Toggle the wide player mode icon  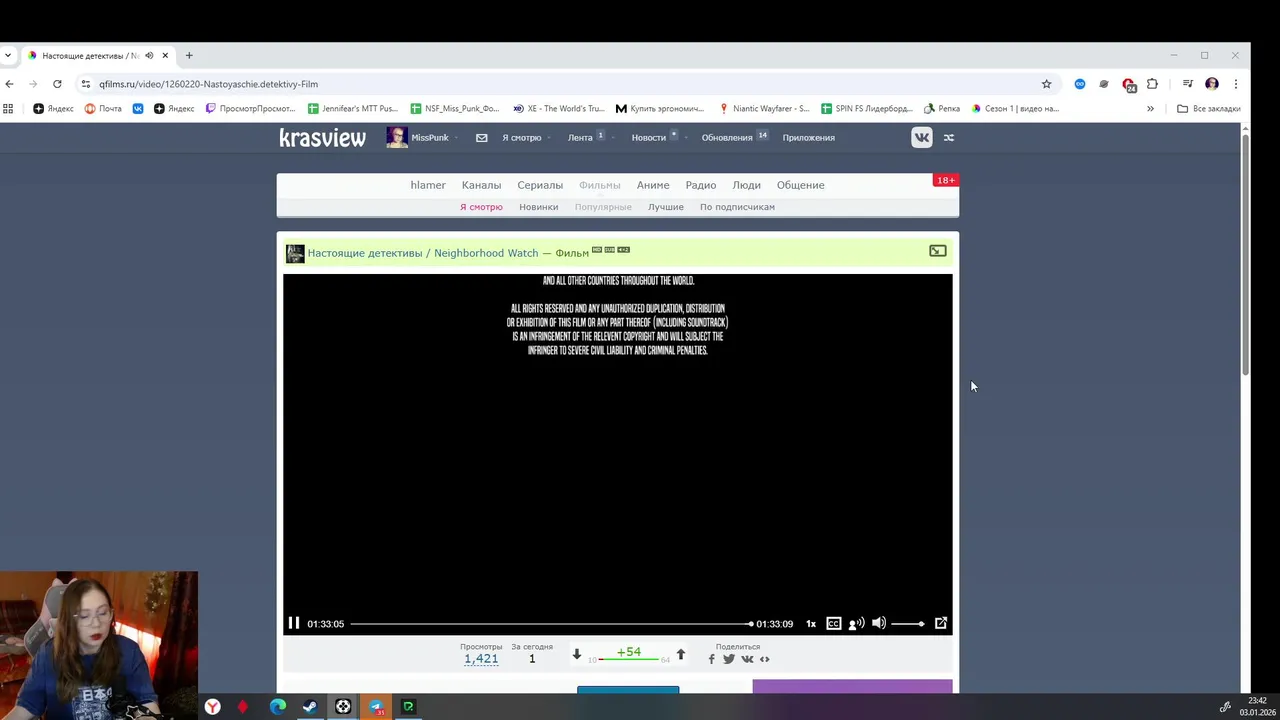point(938,251)
